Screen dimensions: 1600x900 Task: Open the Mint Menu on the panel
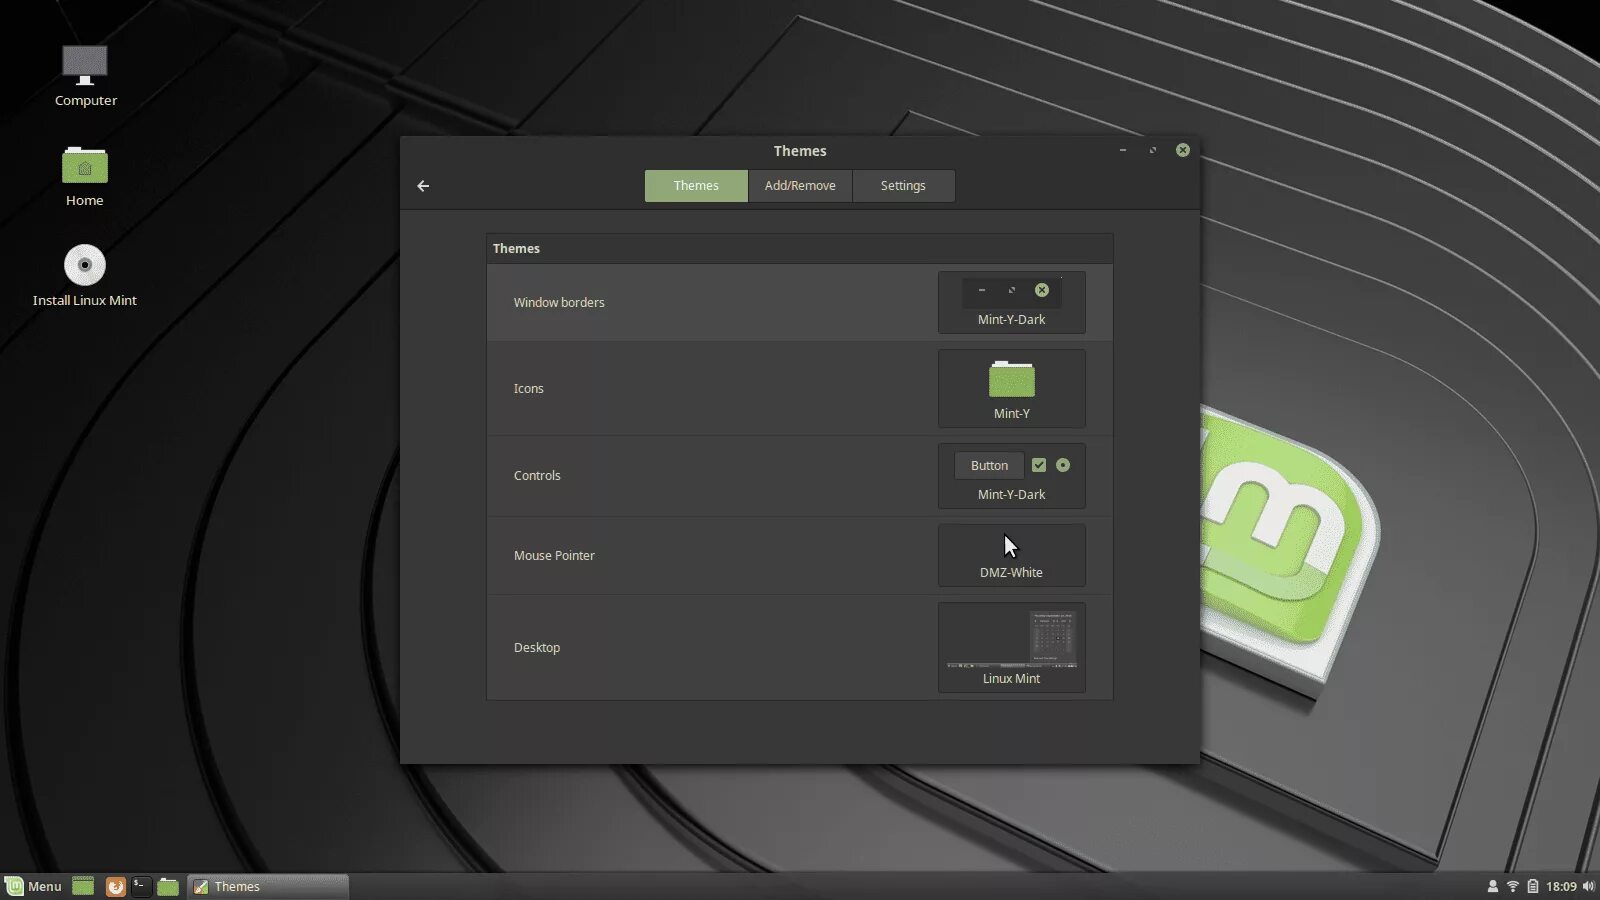[34, 886]
